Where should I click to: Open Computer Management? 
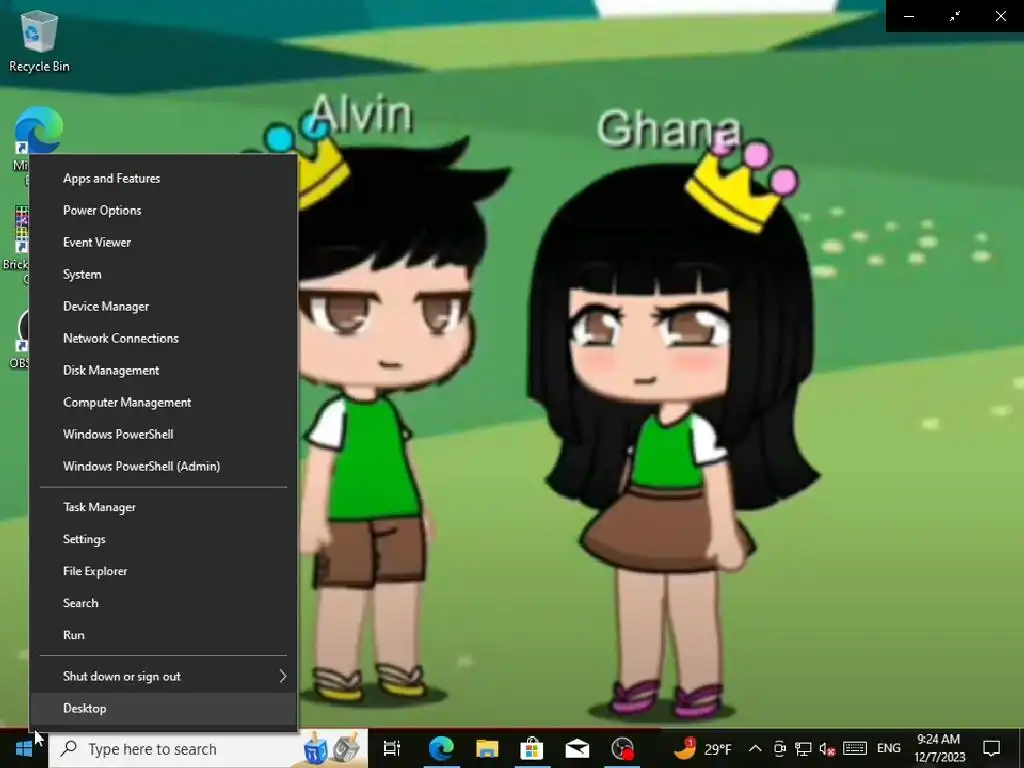[x=163, y=402]
